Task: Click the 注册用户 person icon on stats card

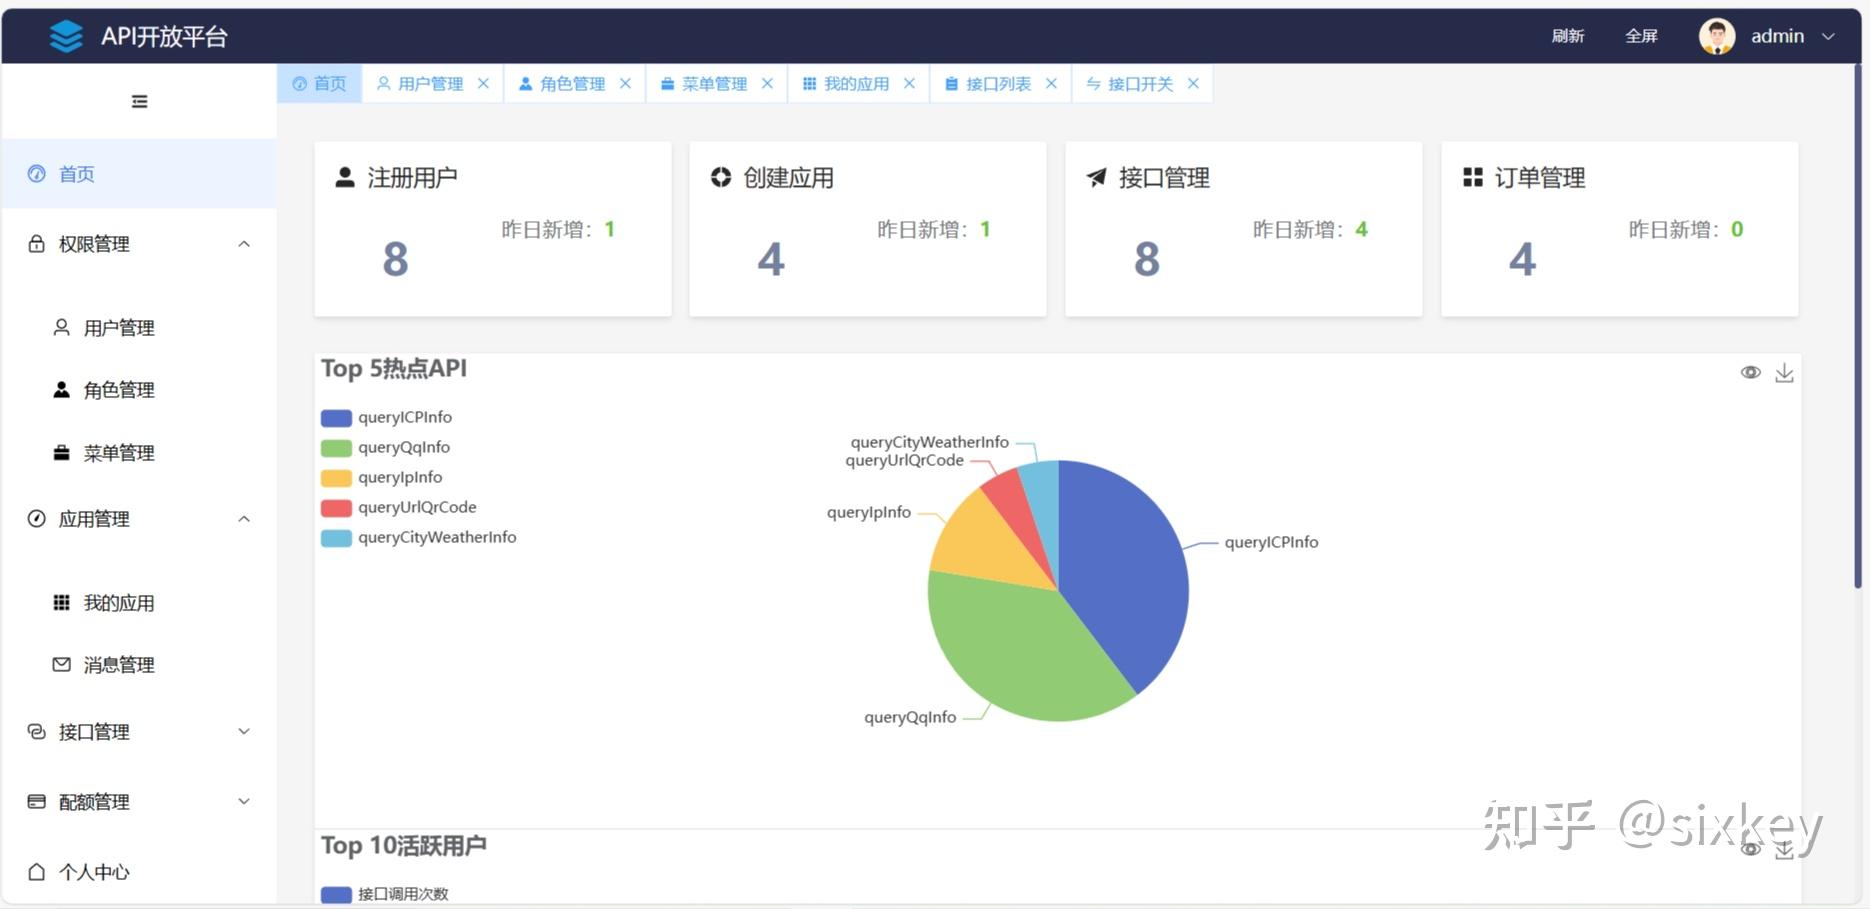Action: click(344, 177)
